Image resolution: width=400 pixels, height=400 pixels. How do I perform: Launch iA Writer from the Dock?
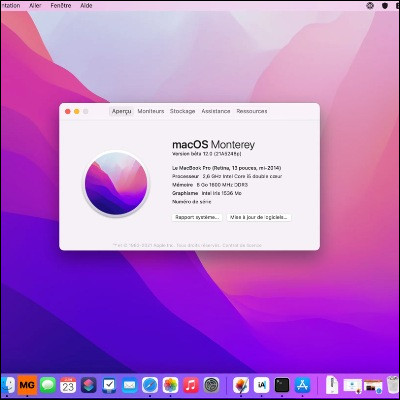(x=262, y=385)
